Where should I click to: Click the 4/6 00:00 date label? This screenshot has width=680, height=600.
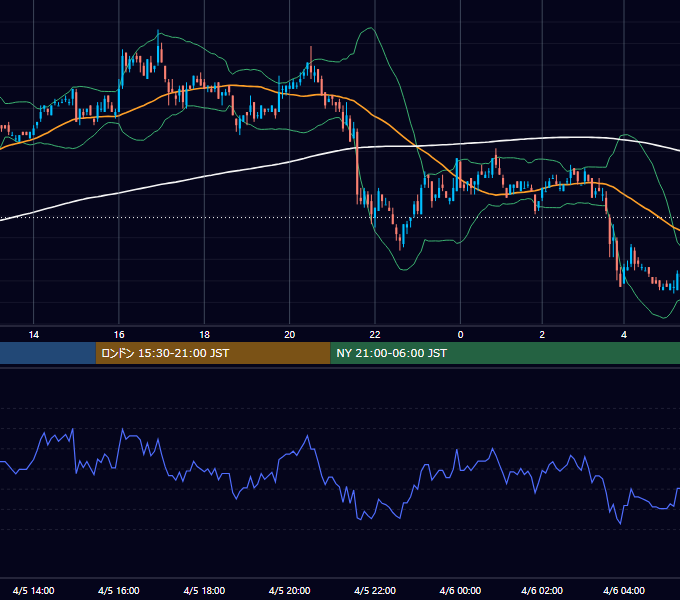(460, 590)
